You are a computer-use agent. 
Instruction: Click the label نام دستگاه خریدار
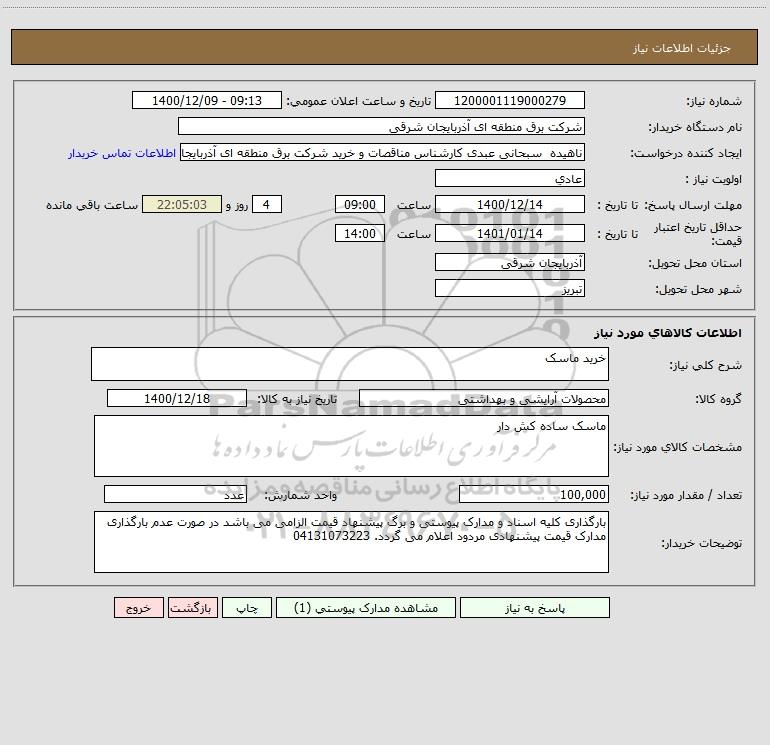[x=695, y=128]
